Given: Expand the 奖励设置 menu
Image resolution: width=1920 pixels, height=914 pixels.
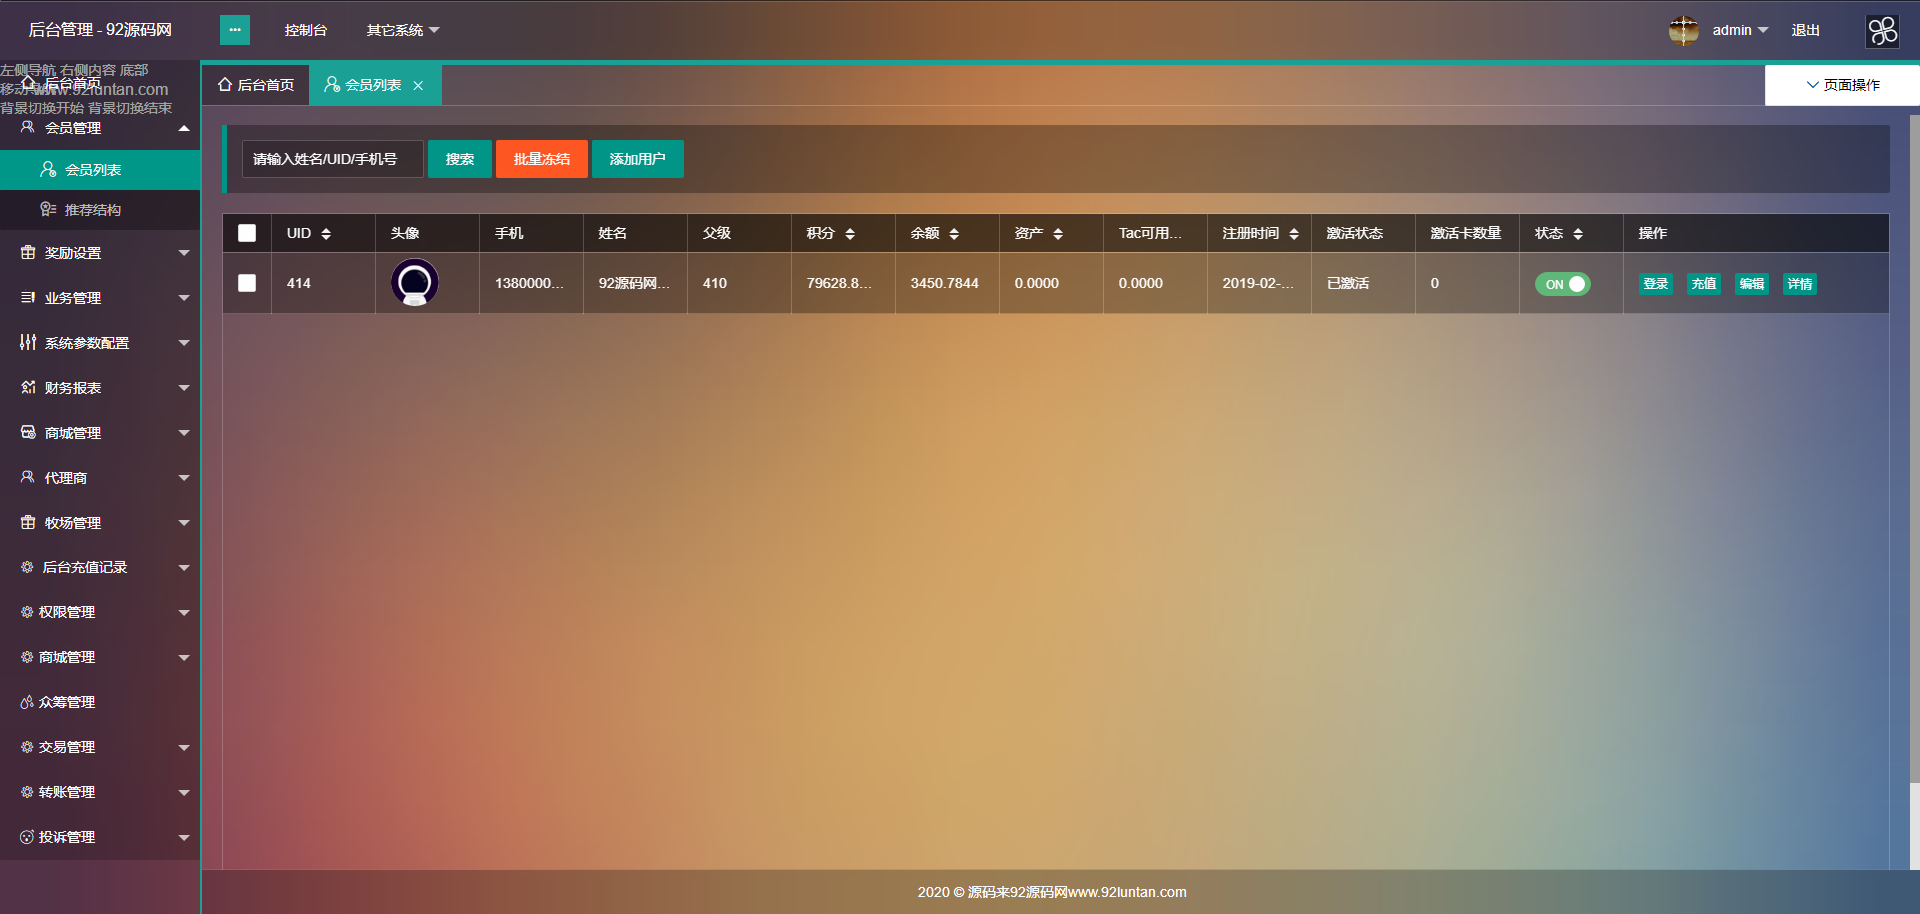Looking at the screenshot, I should pos(184,253).
